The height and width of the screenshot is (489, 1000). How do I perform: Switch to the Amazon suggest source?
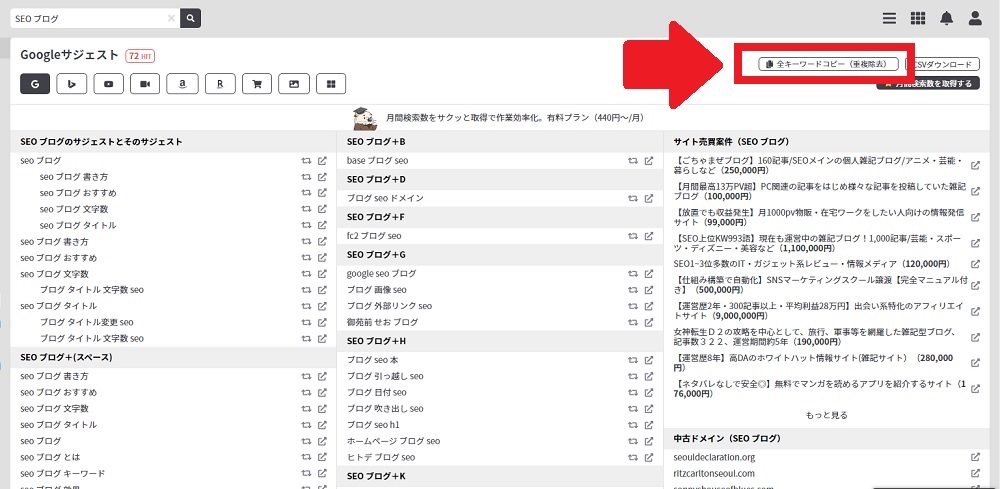click(182, 84)
